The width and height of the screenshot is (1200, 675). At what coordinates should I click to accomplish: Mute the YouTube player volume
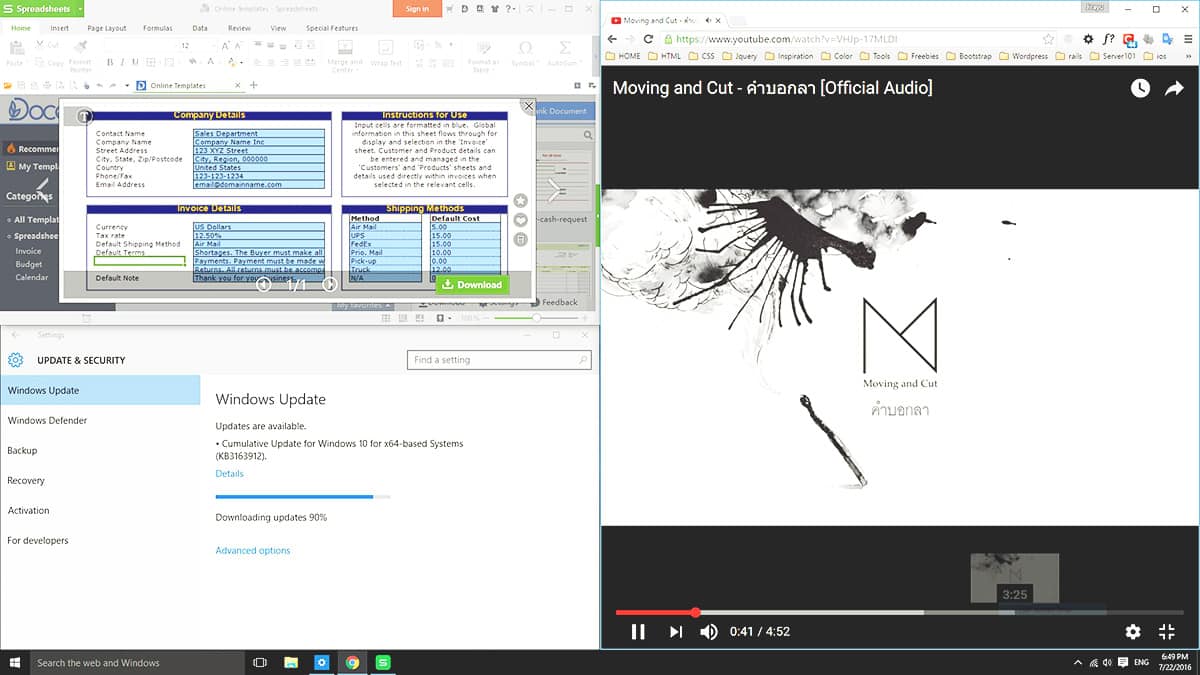(x=709, y=631)
